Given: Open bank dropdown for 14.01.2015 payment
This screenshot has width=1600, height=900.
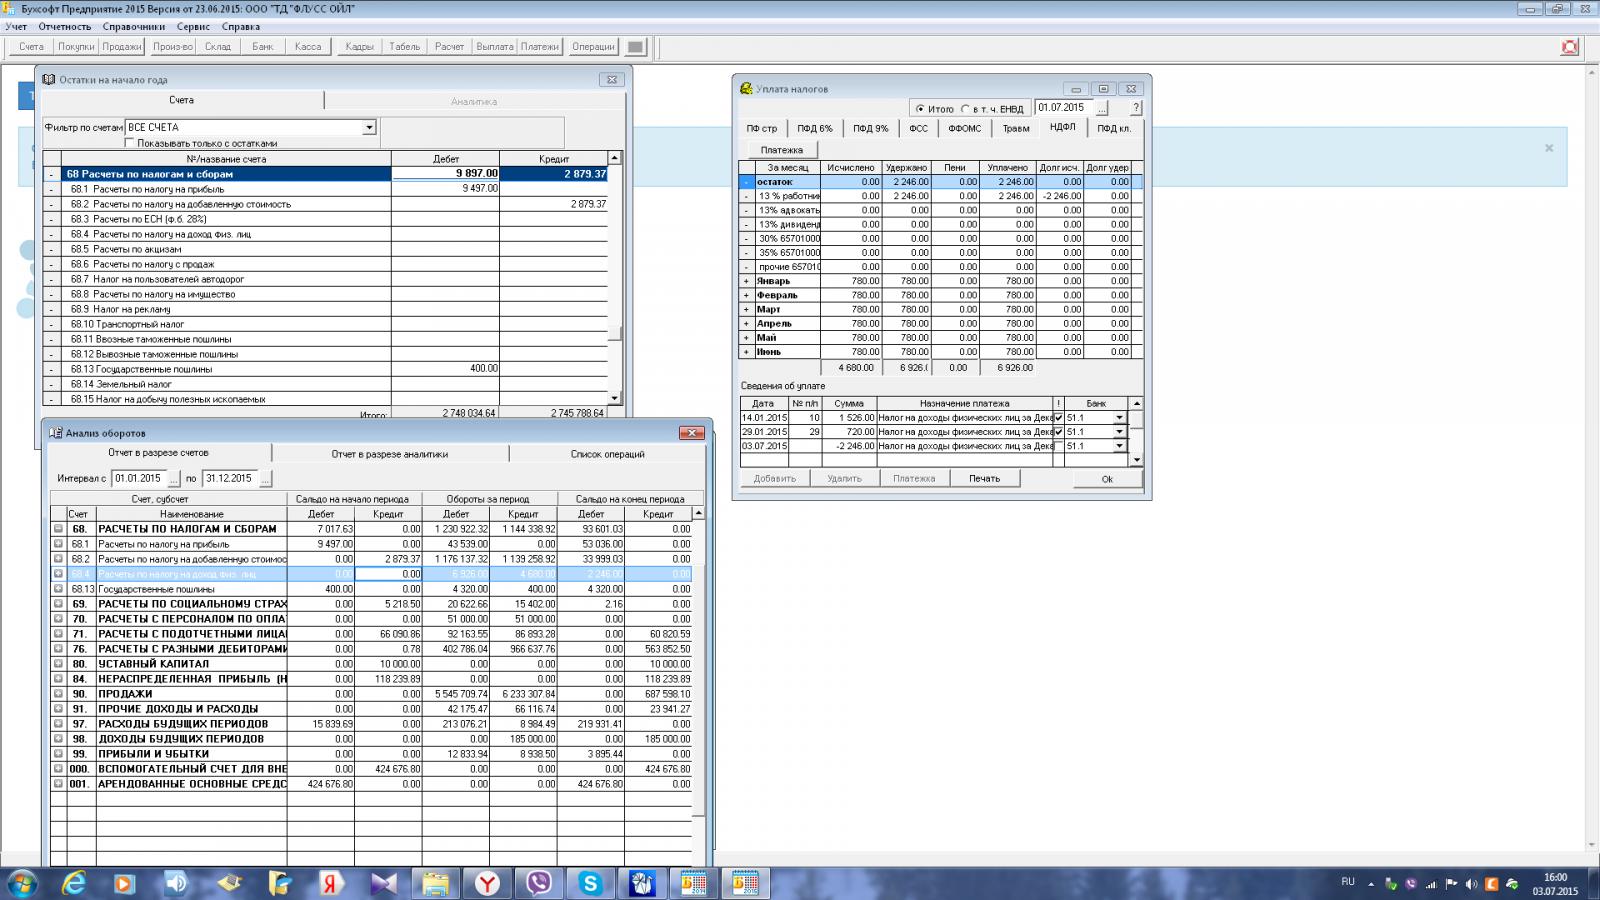Looking at the screenshot, I should coord(1119,418).
